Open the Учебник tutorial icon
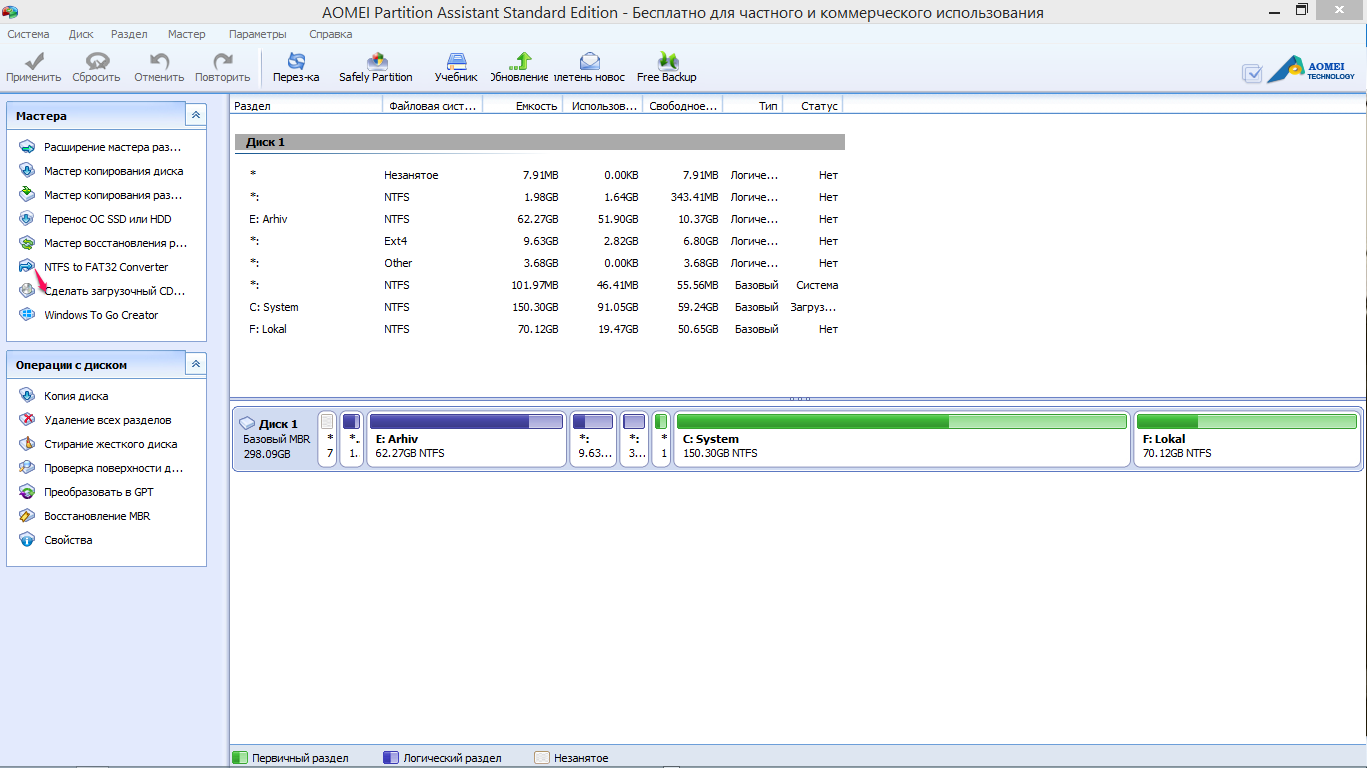The image size is (1367, 768). click(x=456, y=62)
